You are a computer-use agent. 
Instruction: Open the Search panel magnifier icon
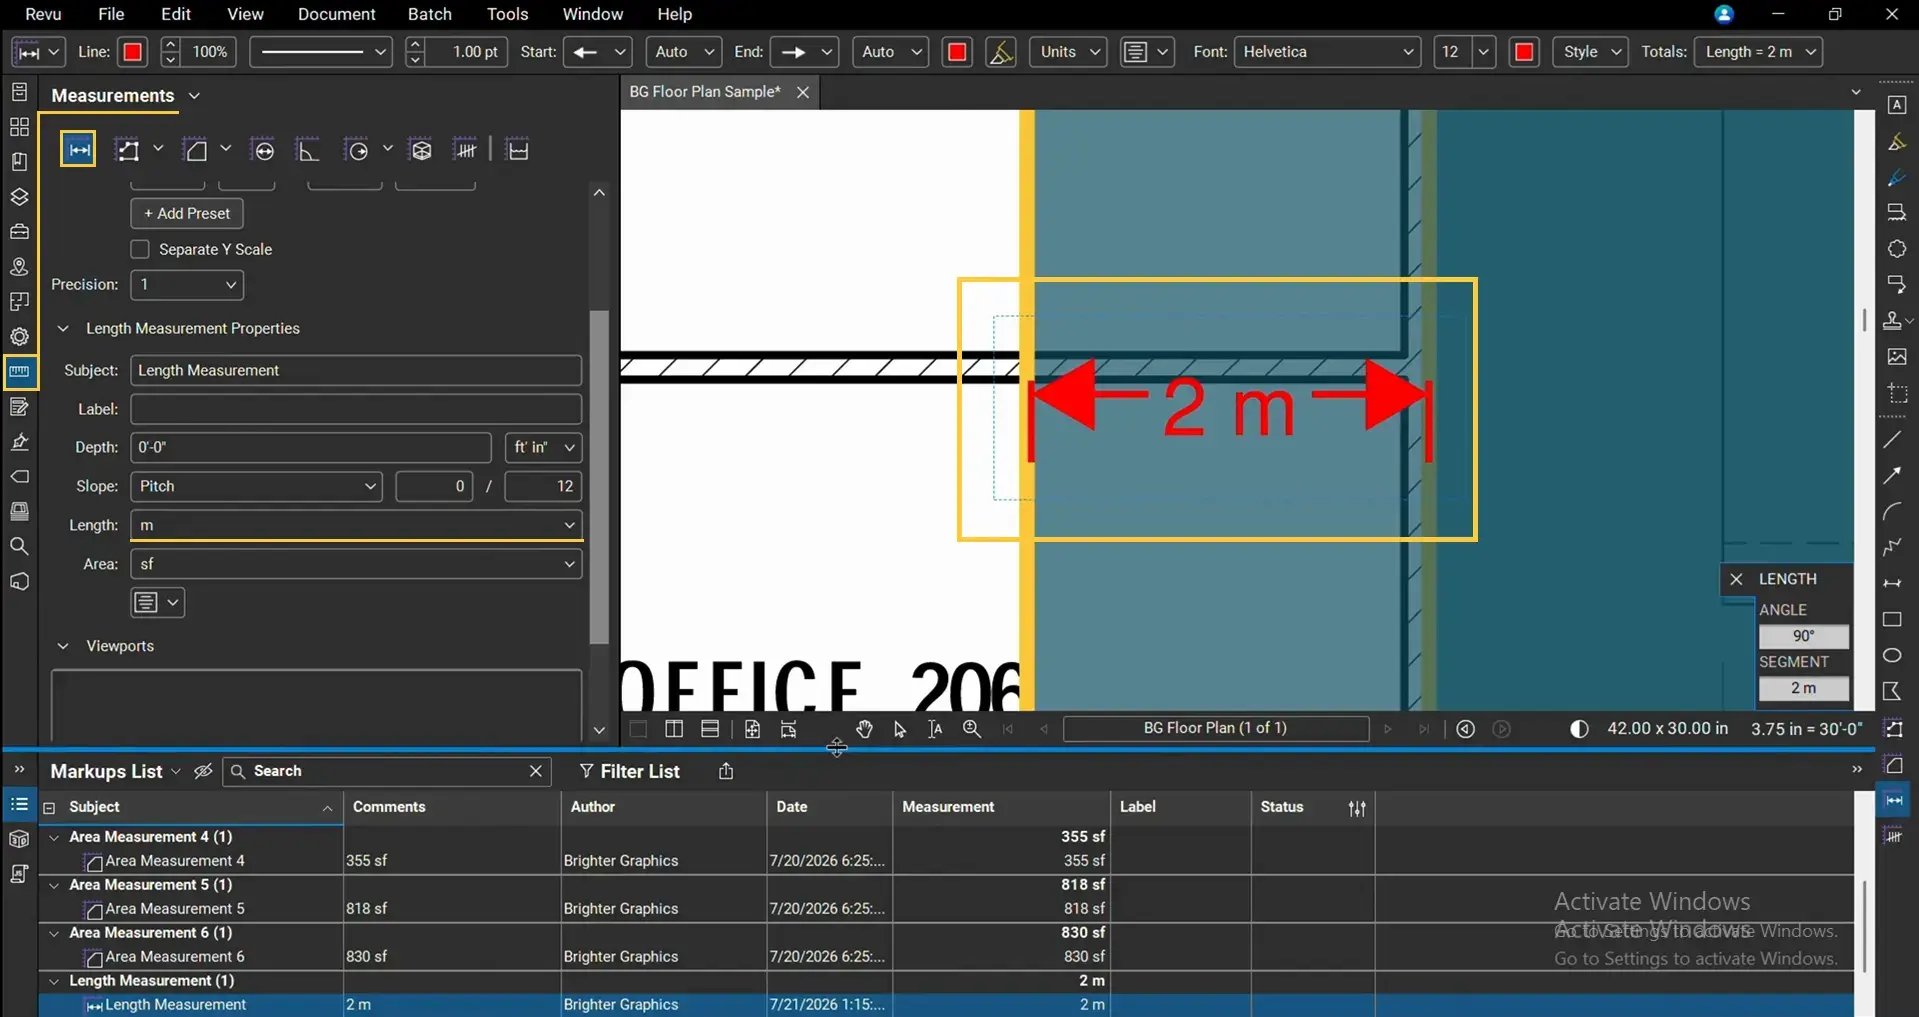(19, 546)
